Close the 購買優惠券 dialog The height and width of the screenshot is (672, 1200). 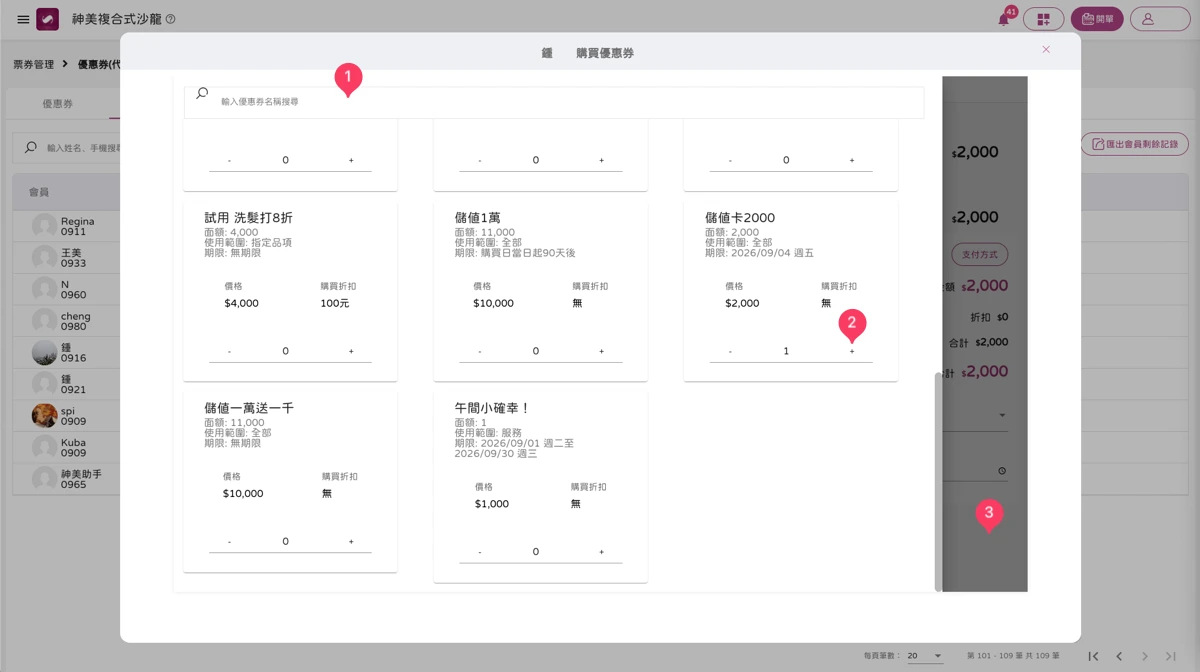coord(1046,49)
